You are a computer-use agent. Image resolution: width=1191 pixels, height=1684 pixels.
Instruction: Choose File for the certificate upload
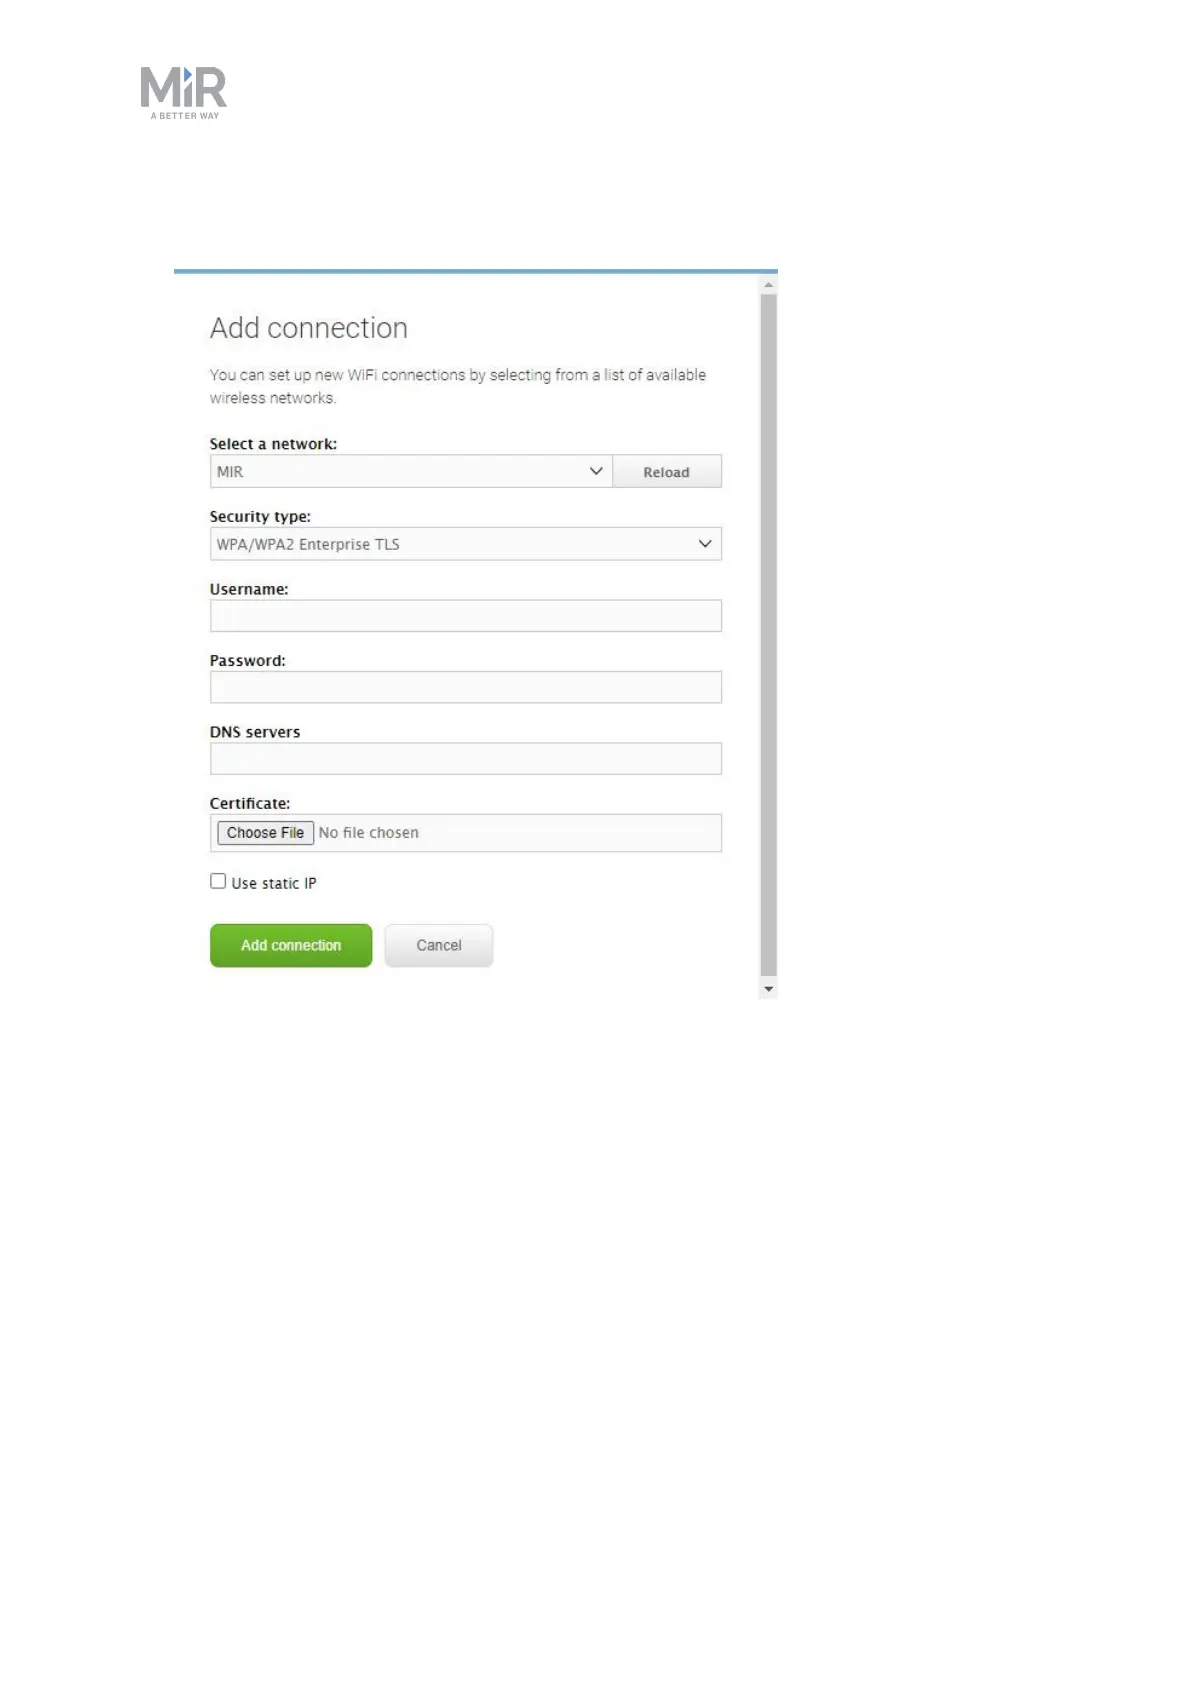pyautogui.click(x=265, y=833)
